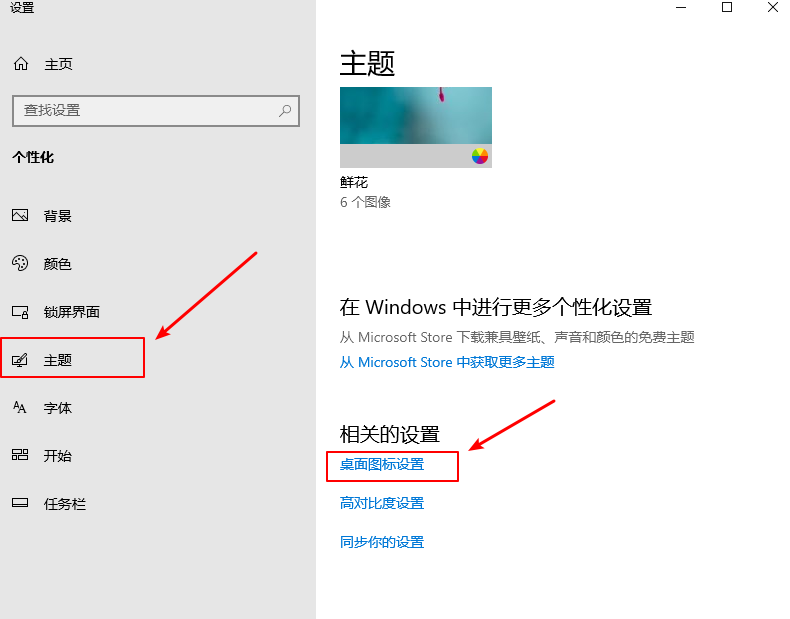Click the Home (主页) house icon
The height and width of the screenshot is (619, 790).
coord(21,64)
